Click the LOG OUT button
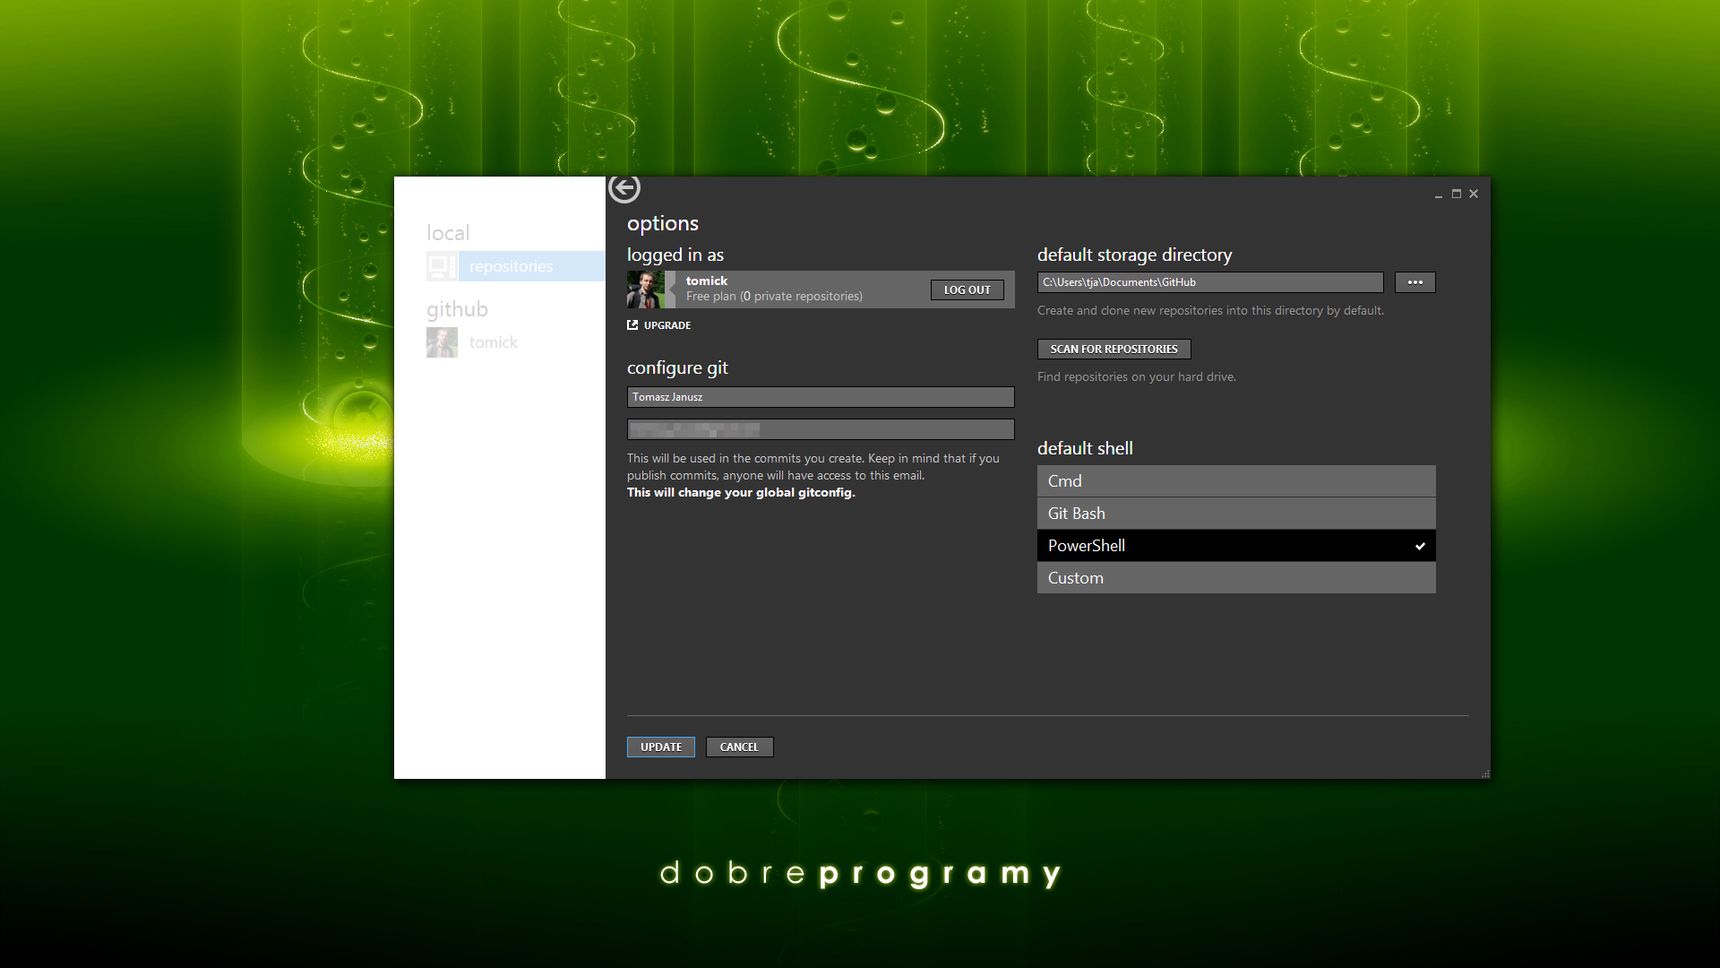The width and height of the screenshot is (1720, 968). [967, 290]
